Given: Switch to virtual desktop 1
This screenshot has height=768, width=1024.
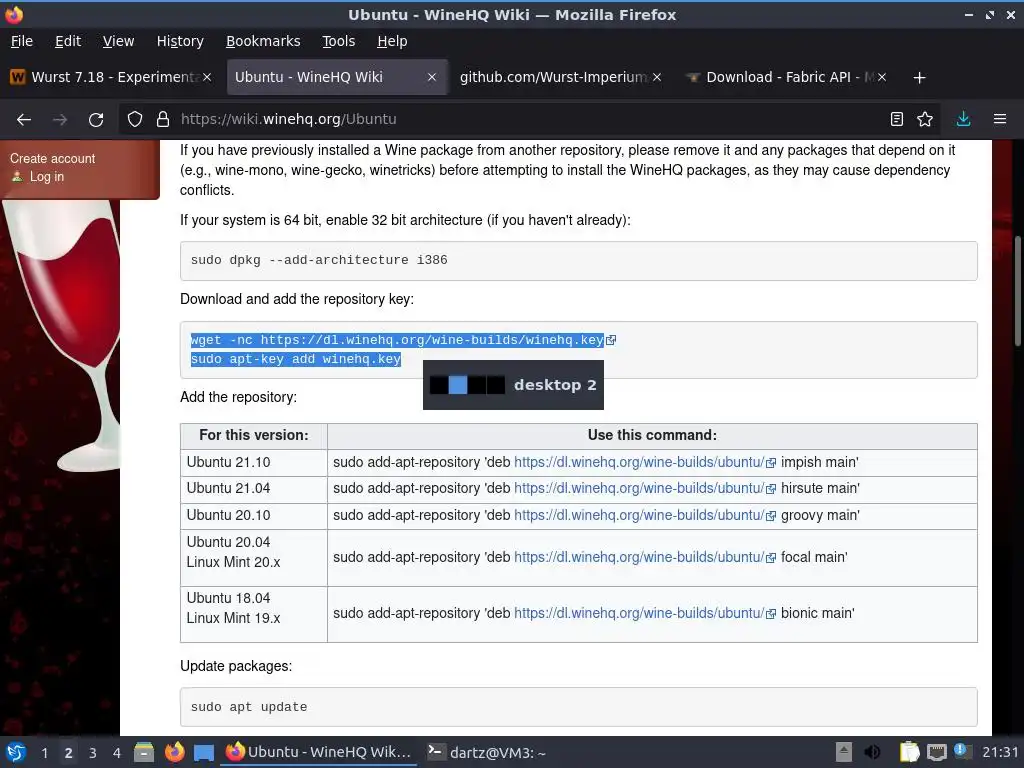Looking at the screenshot, I should tap(44, 753).
